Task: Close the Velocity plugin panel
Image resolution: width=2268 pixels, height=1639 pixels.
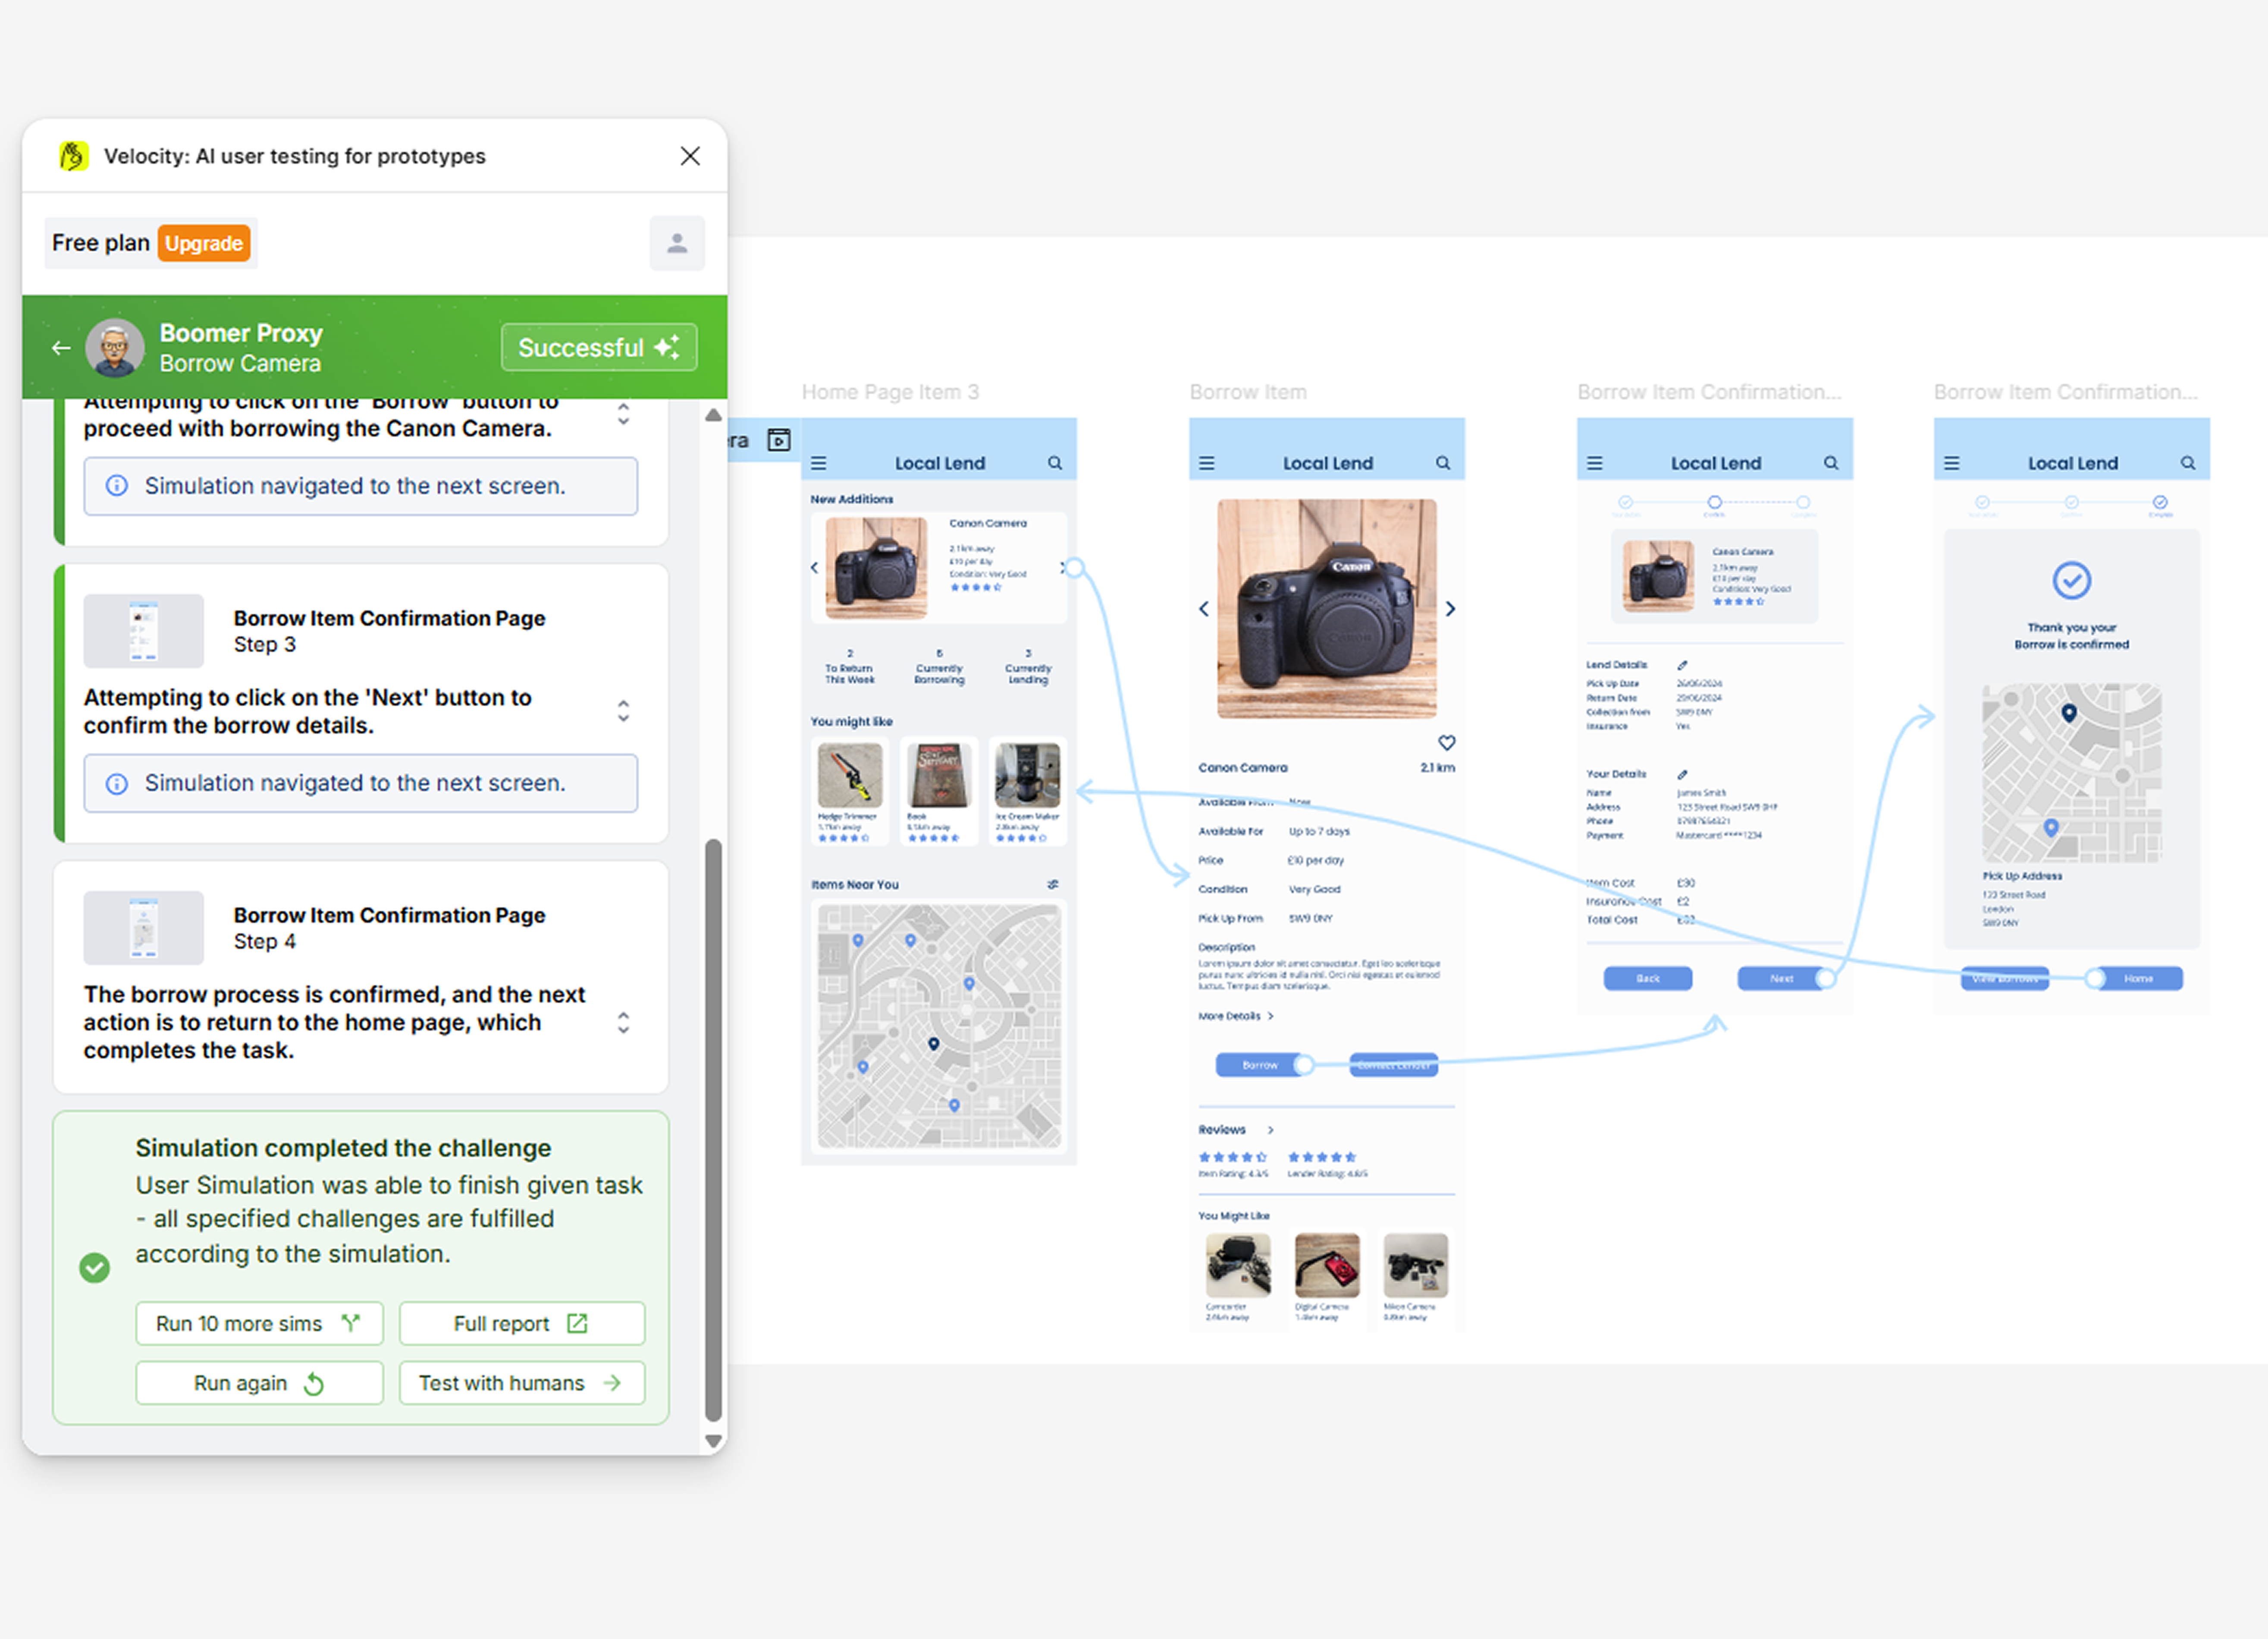Action: pyautogui.click(x=690, y=156)
